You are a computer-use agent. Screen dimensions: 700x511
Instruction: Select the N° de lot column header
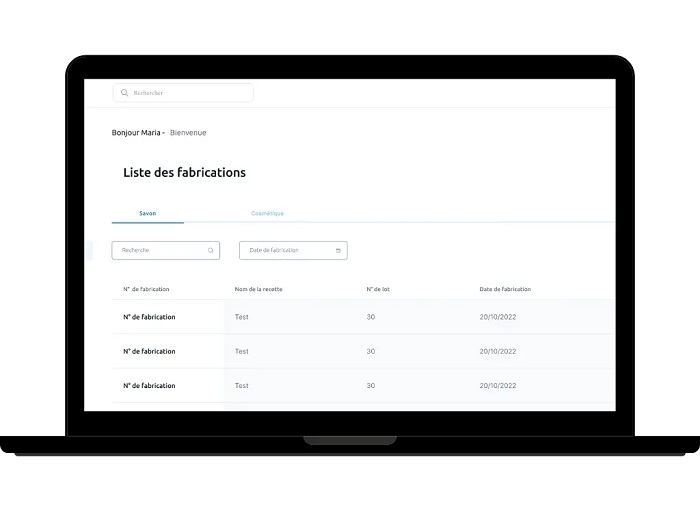click(377, 289)
